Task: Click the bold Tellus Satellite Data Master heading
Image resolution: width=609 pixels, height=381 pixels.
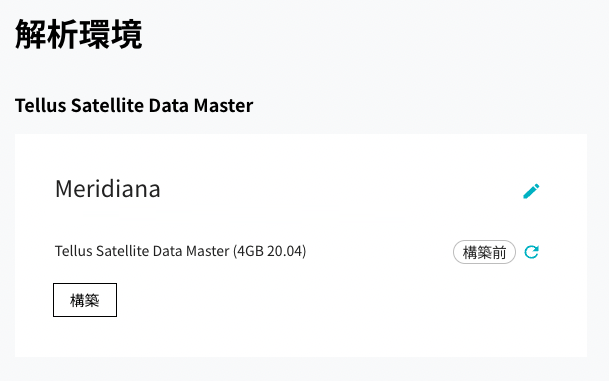Action: [134, 106]
